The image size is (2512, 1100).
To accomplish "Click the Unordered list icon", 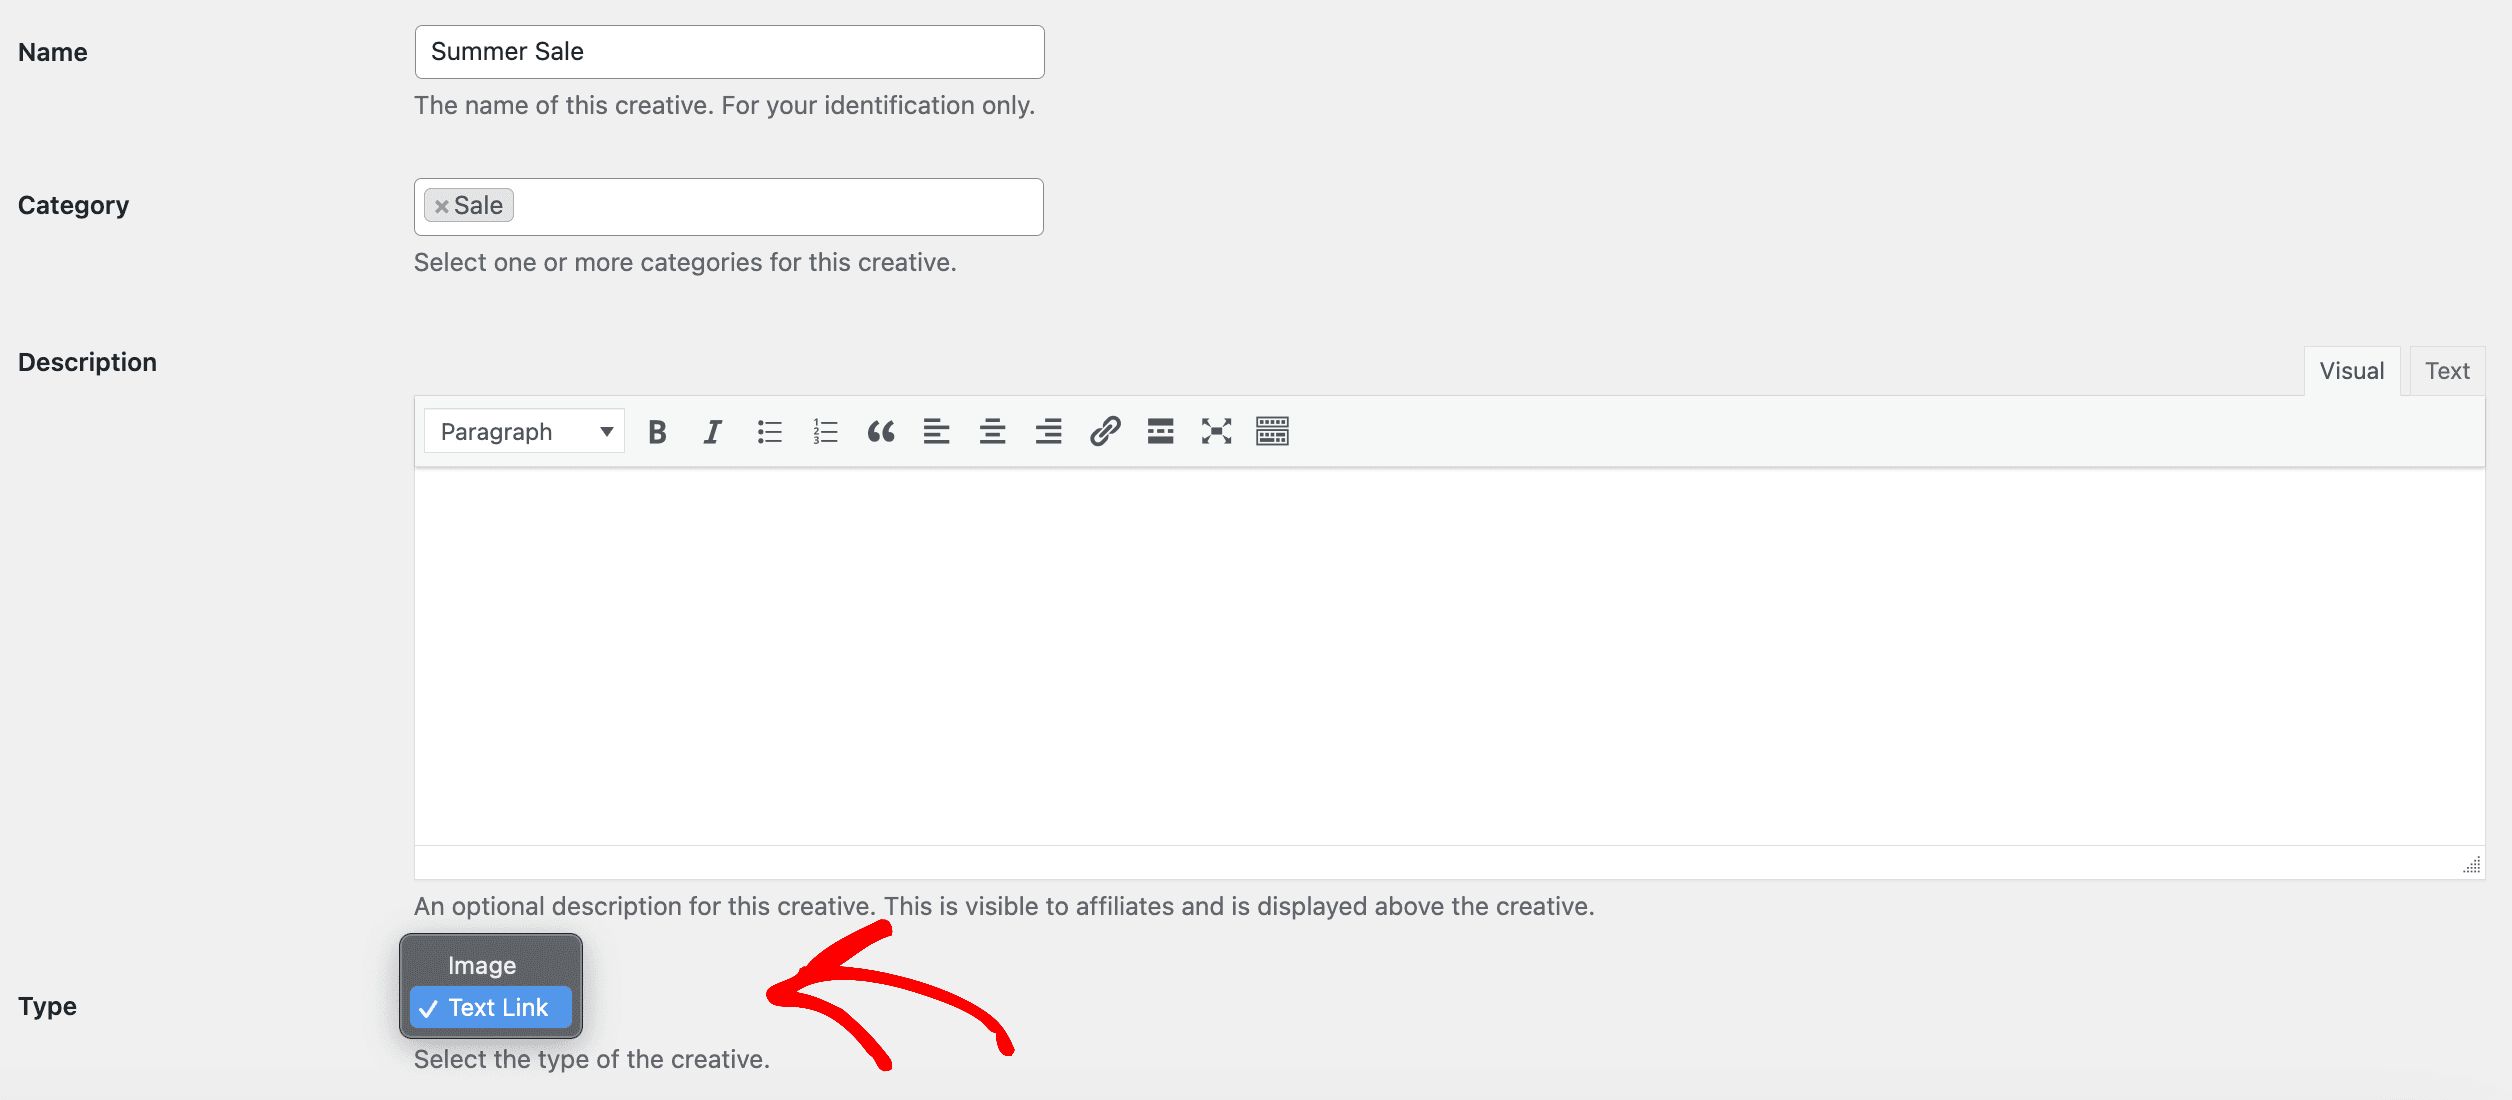I will coord(769,429).
